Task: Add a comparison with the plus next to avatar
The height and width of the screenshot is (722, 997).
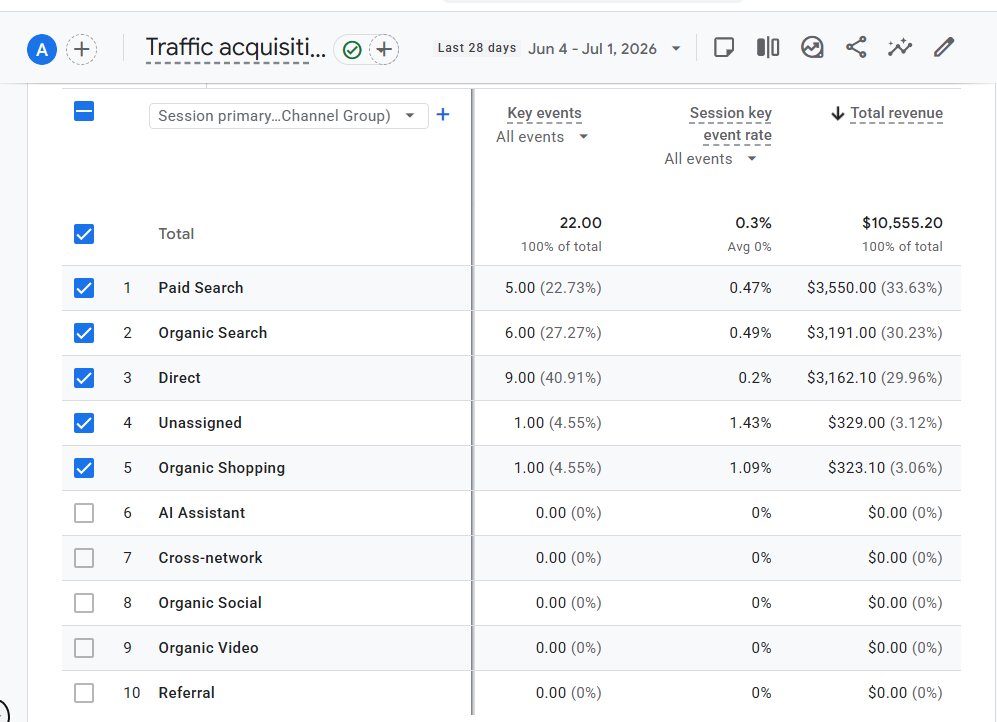Action: tap(81, 50)
